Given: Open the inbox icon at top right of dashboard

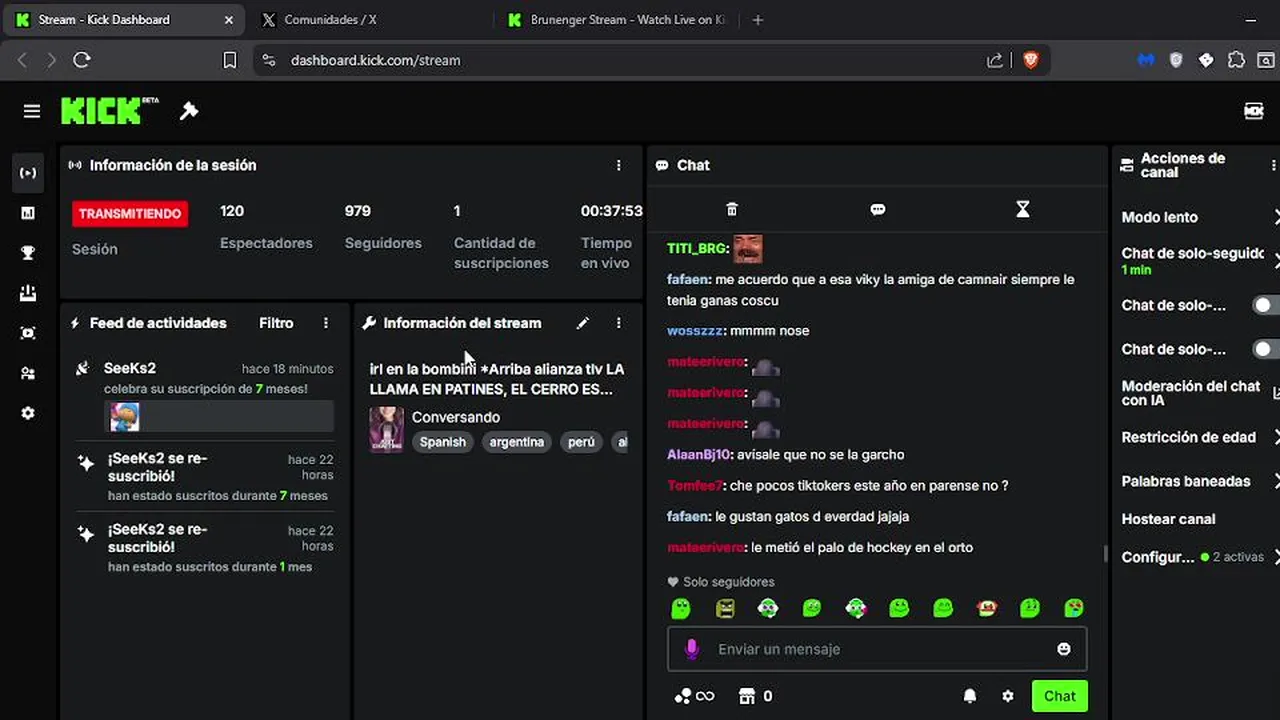Looking at the screenshot, I should (x=1253, y=111).
